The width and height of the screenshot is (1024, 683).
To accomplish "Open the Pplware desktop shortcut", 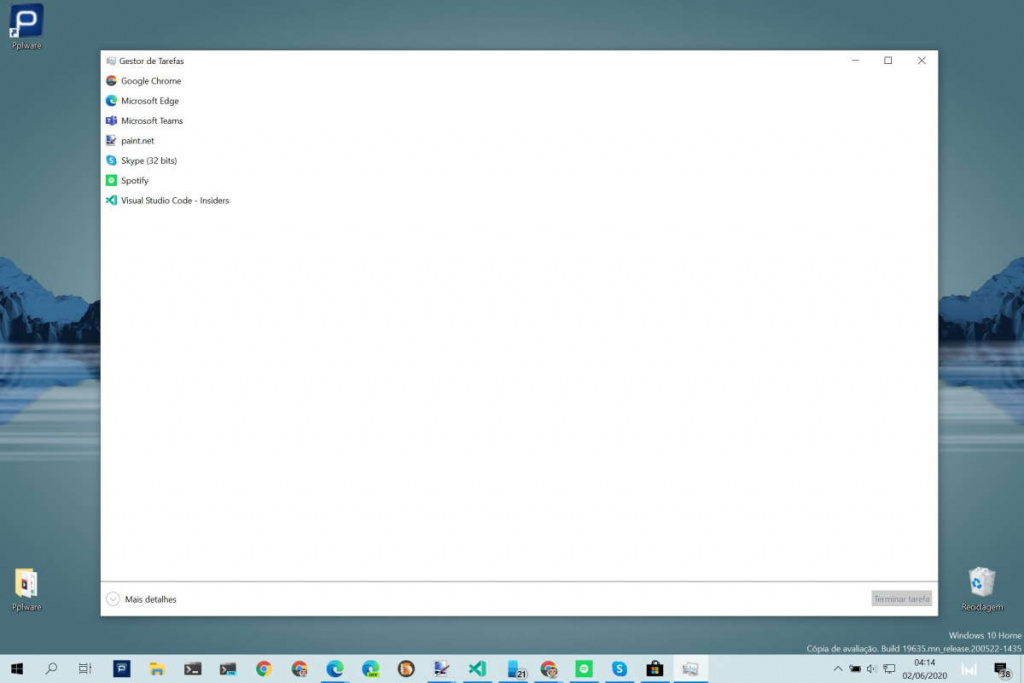I will (x=25, y=22).
